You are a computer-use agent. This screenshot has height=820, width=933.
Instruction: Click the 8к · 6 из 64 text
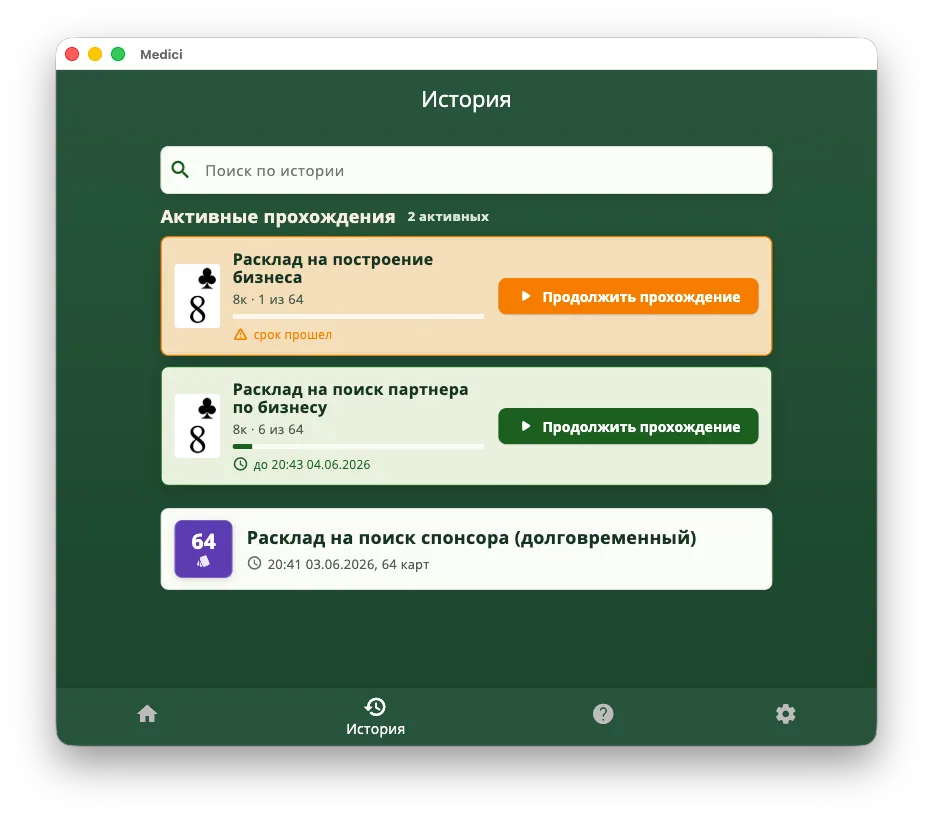[x=268, y=429]
